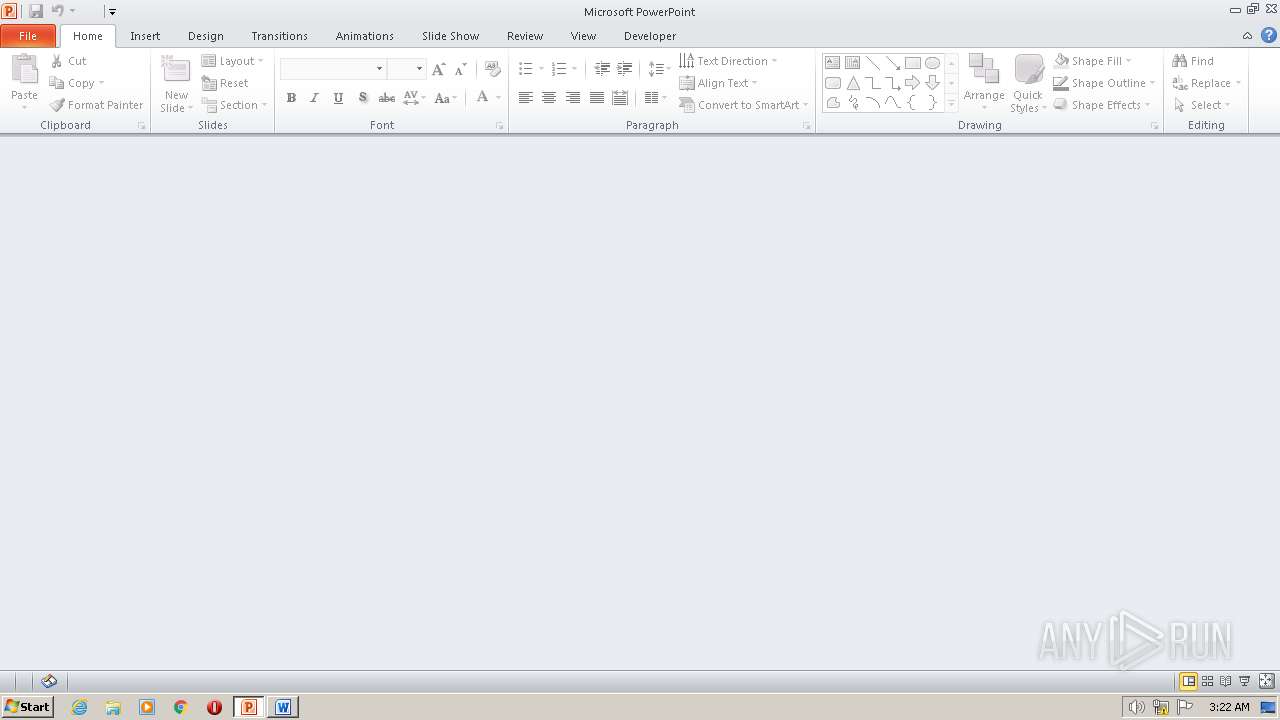Open Google Chrome from taskbar
This screenshot has height=720, width=1280.
(x=180, y=707)
